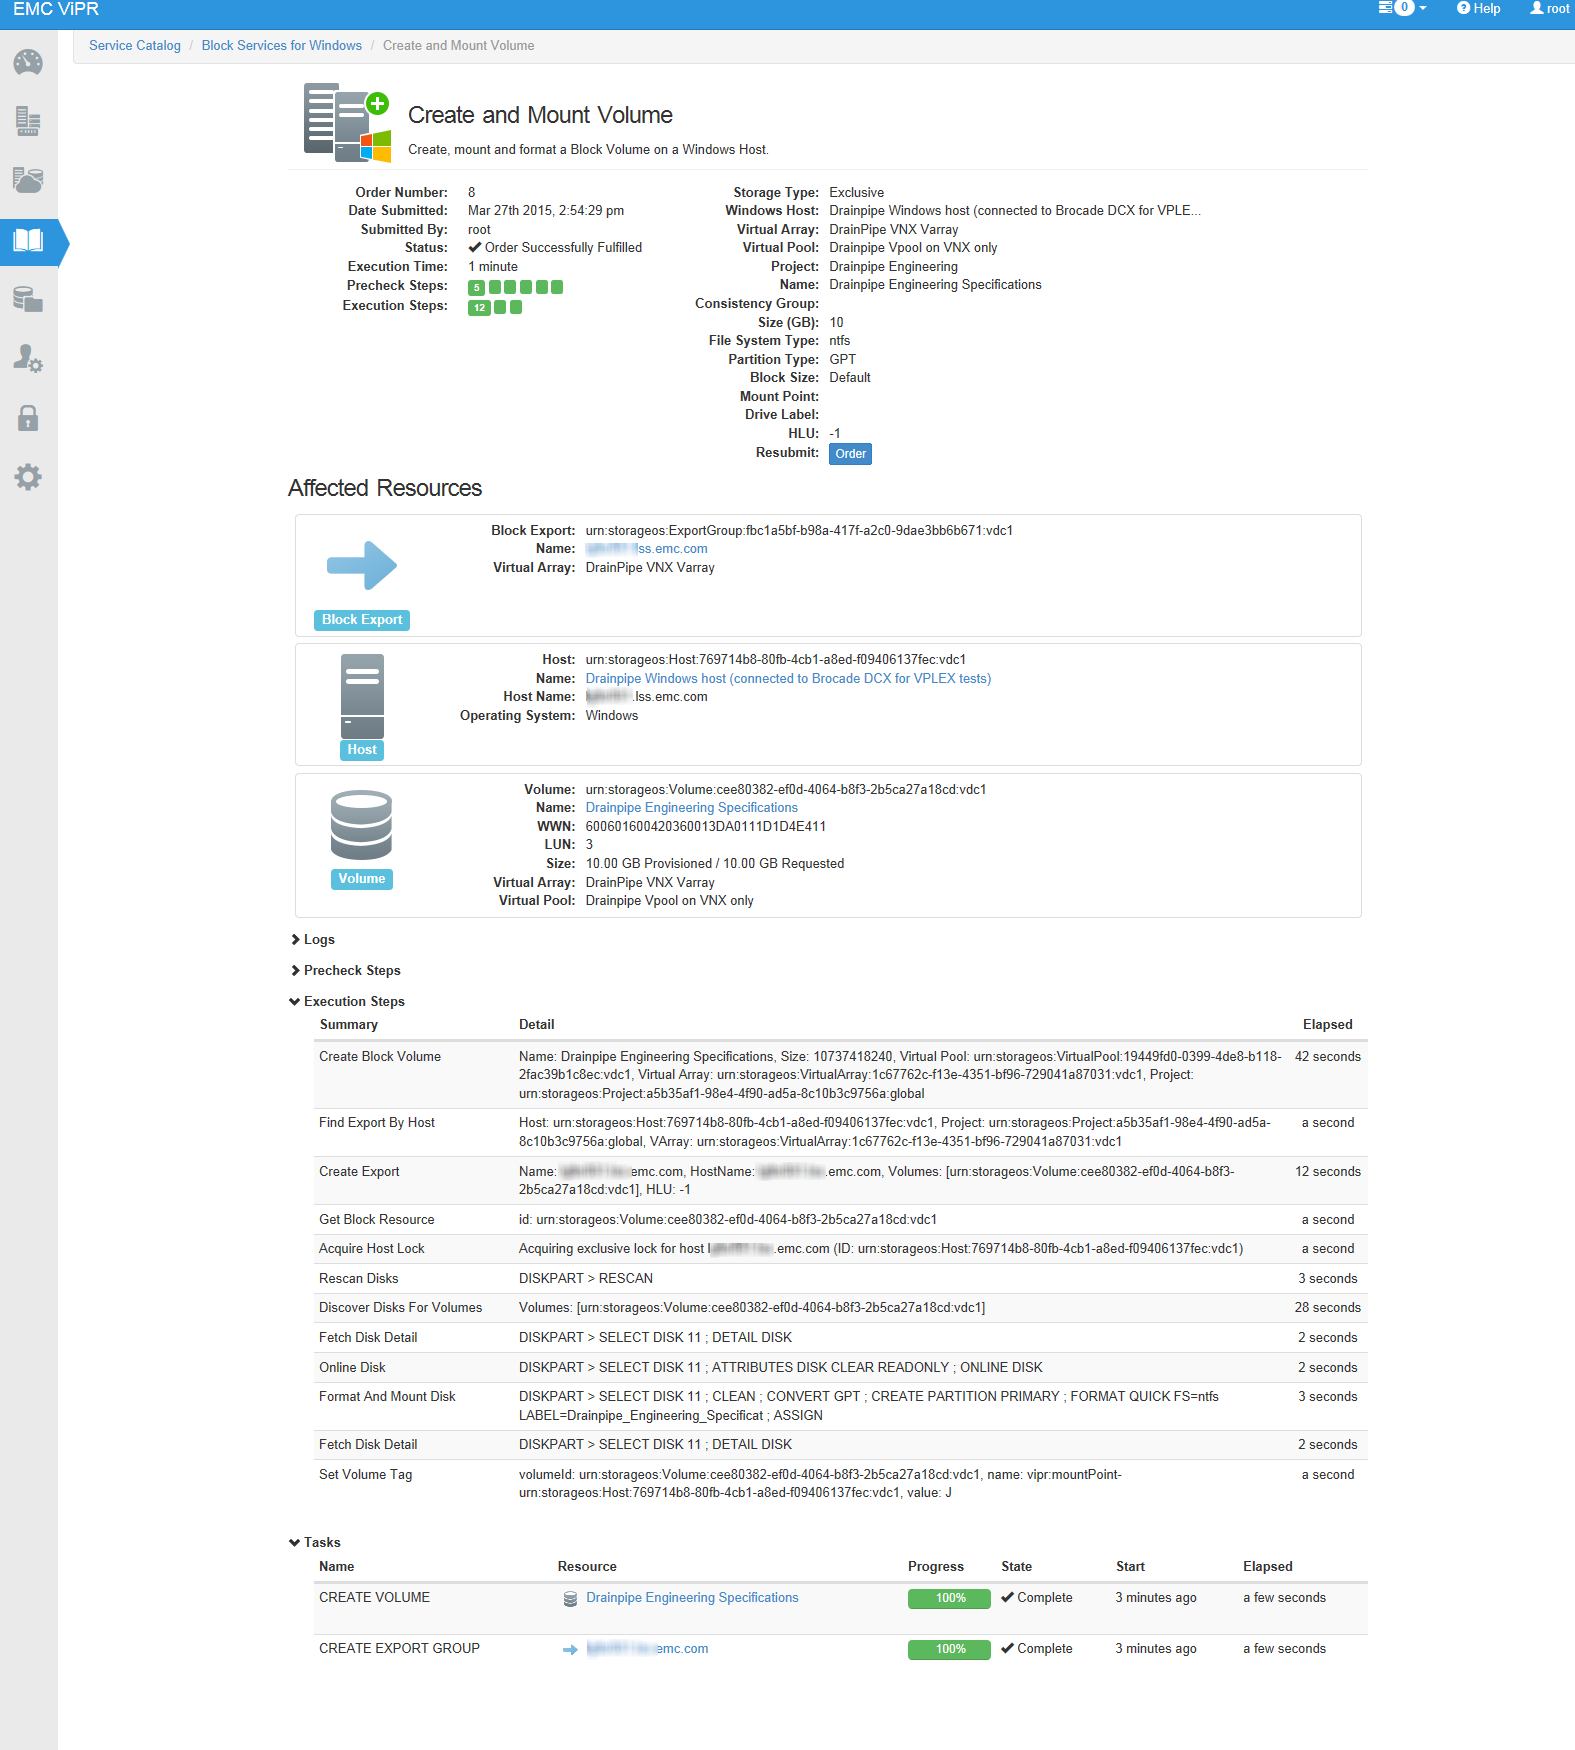Click execution steps badge showing 12
The width and height of the screenshot is (1575, 1750).
pos(479,307)
